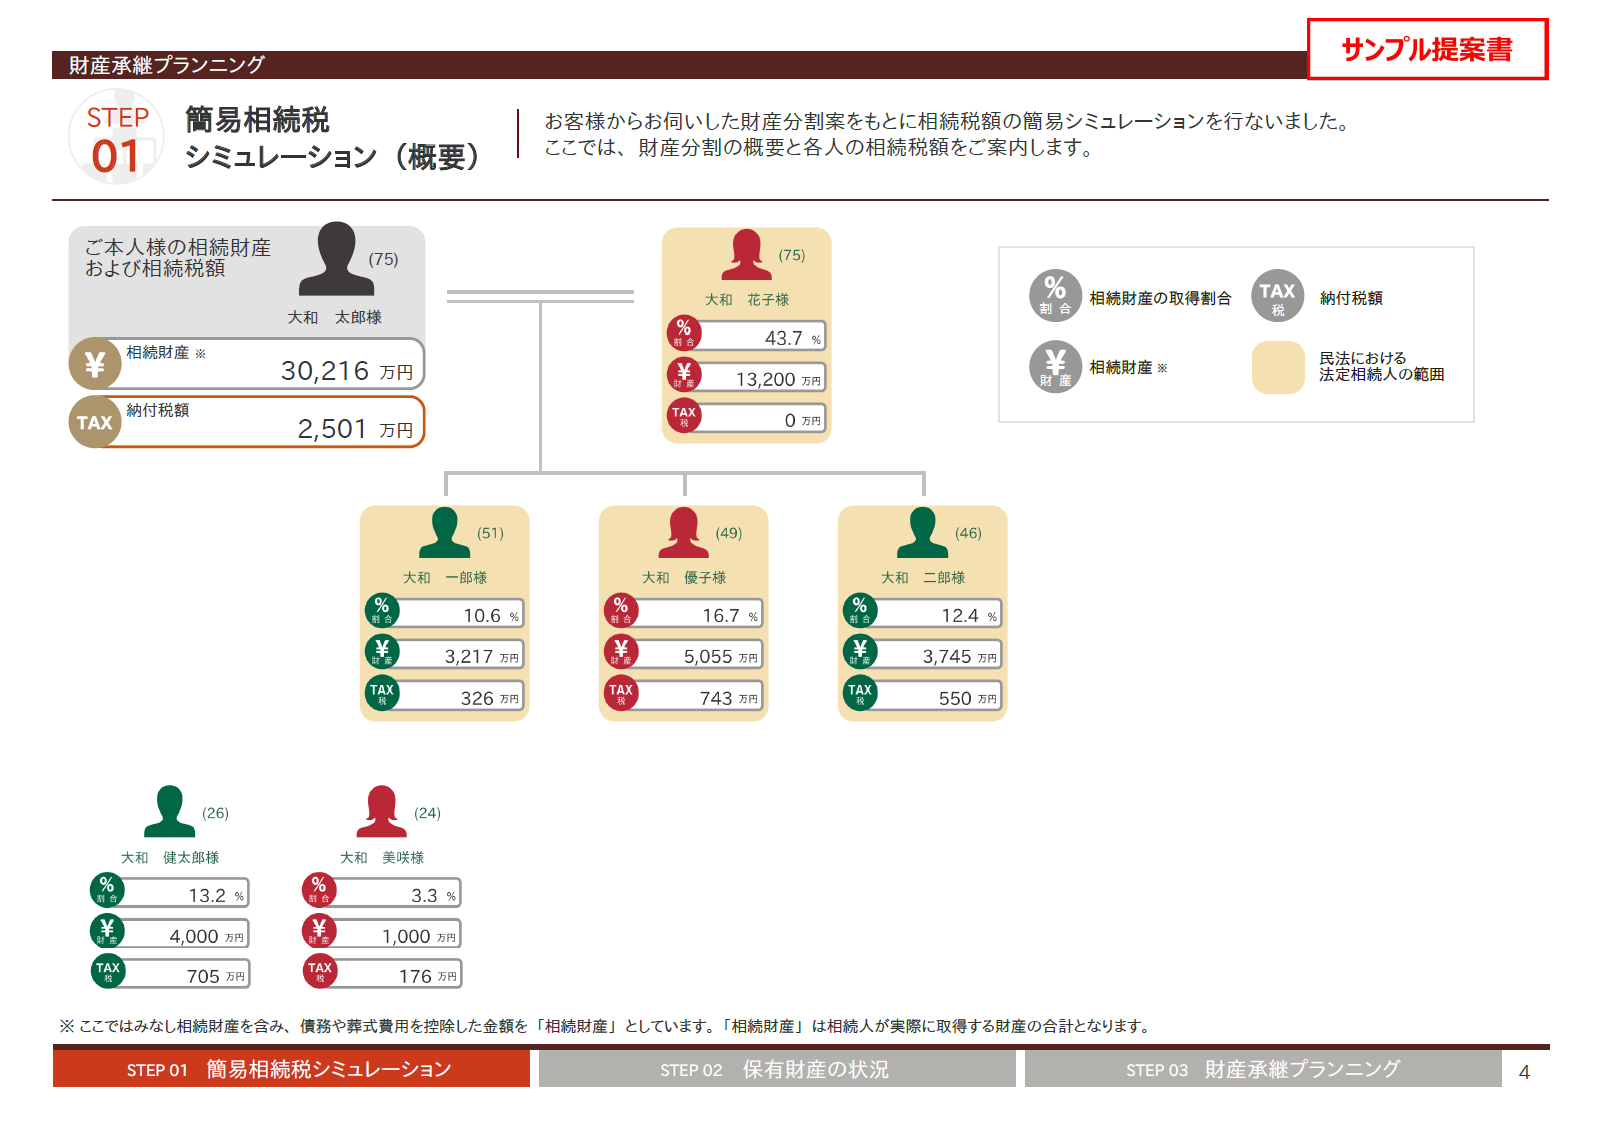Click the beige 法定相続人の範囲 legend swatch
Viewport: 1600px width, 1140px height.
coord(1278,367)
